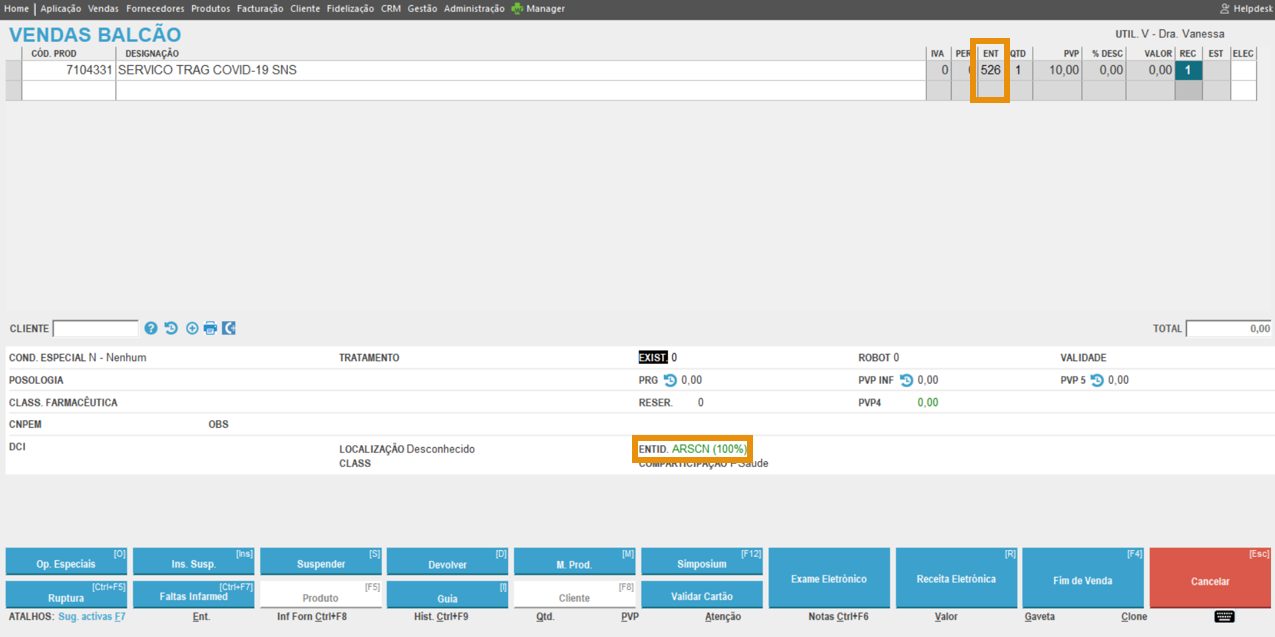Click the Op. Especiais button
This screenshot has width=1275, height=637.
point(66,564)
